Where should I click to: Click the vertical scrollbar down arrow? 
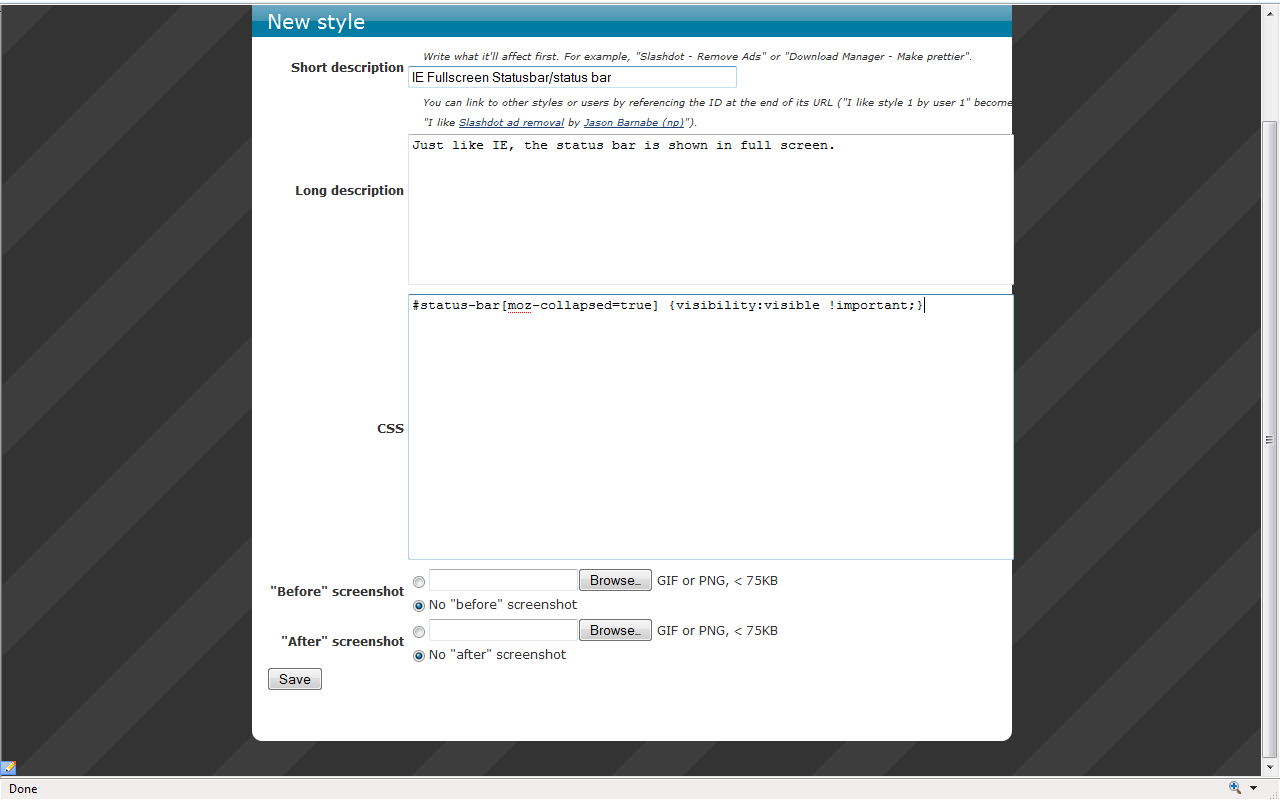coord(1270,768)
